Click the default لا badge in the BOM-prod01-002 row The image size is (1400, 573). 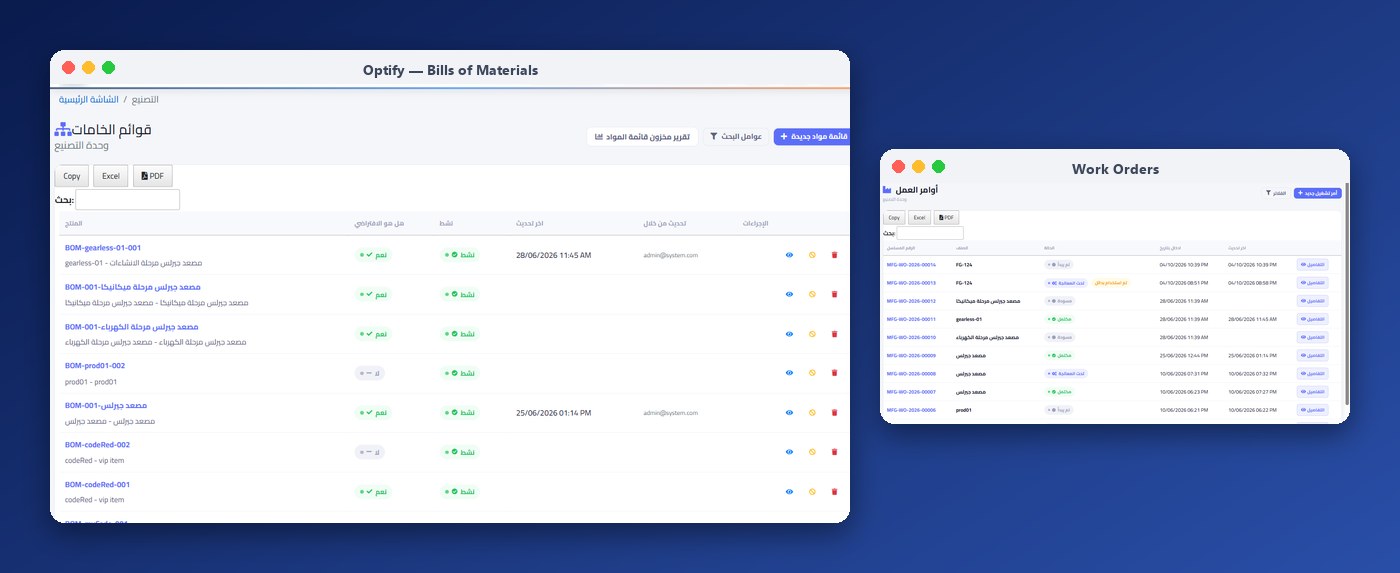[370, 373]
